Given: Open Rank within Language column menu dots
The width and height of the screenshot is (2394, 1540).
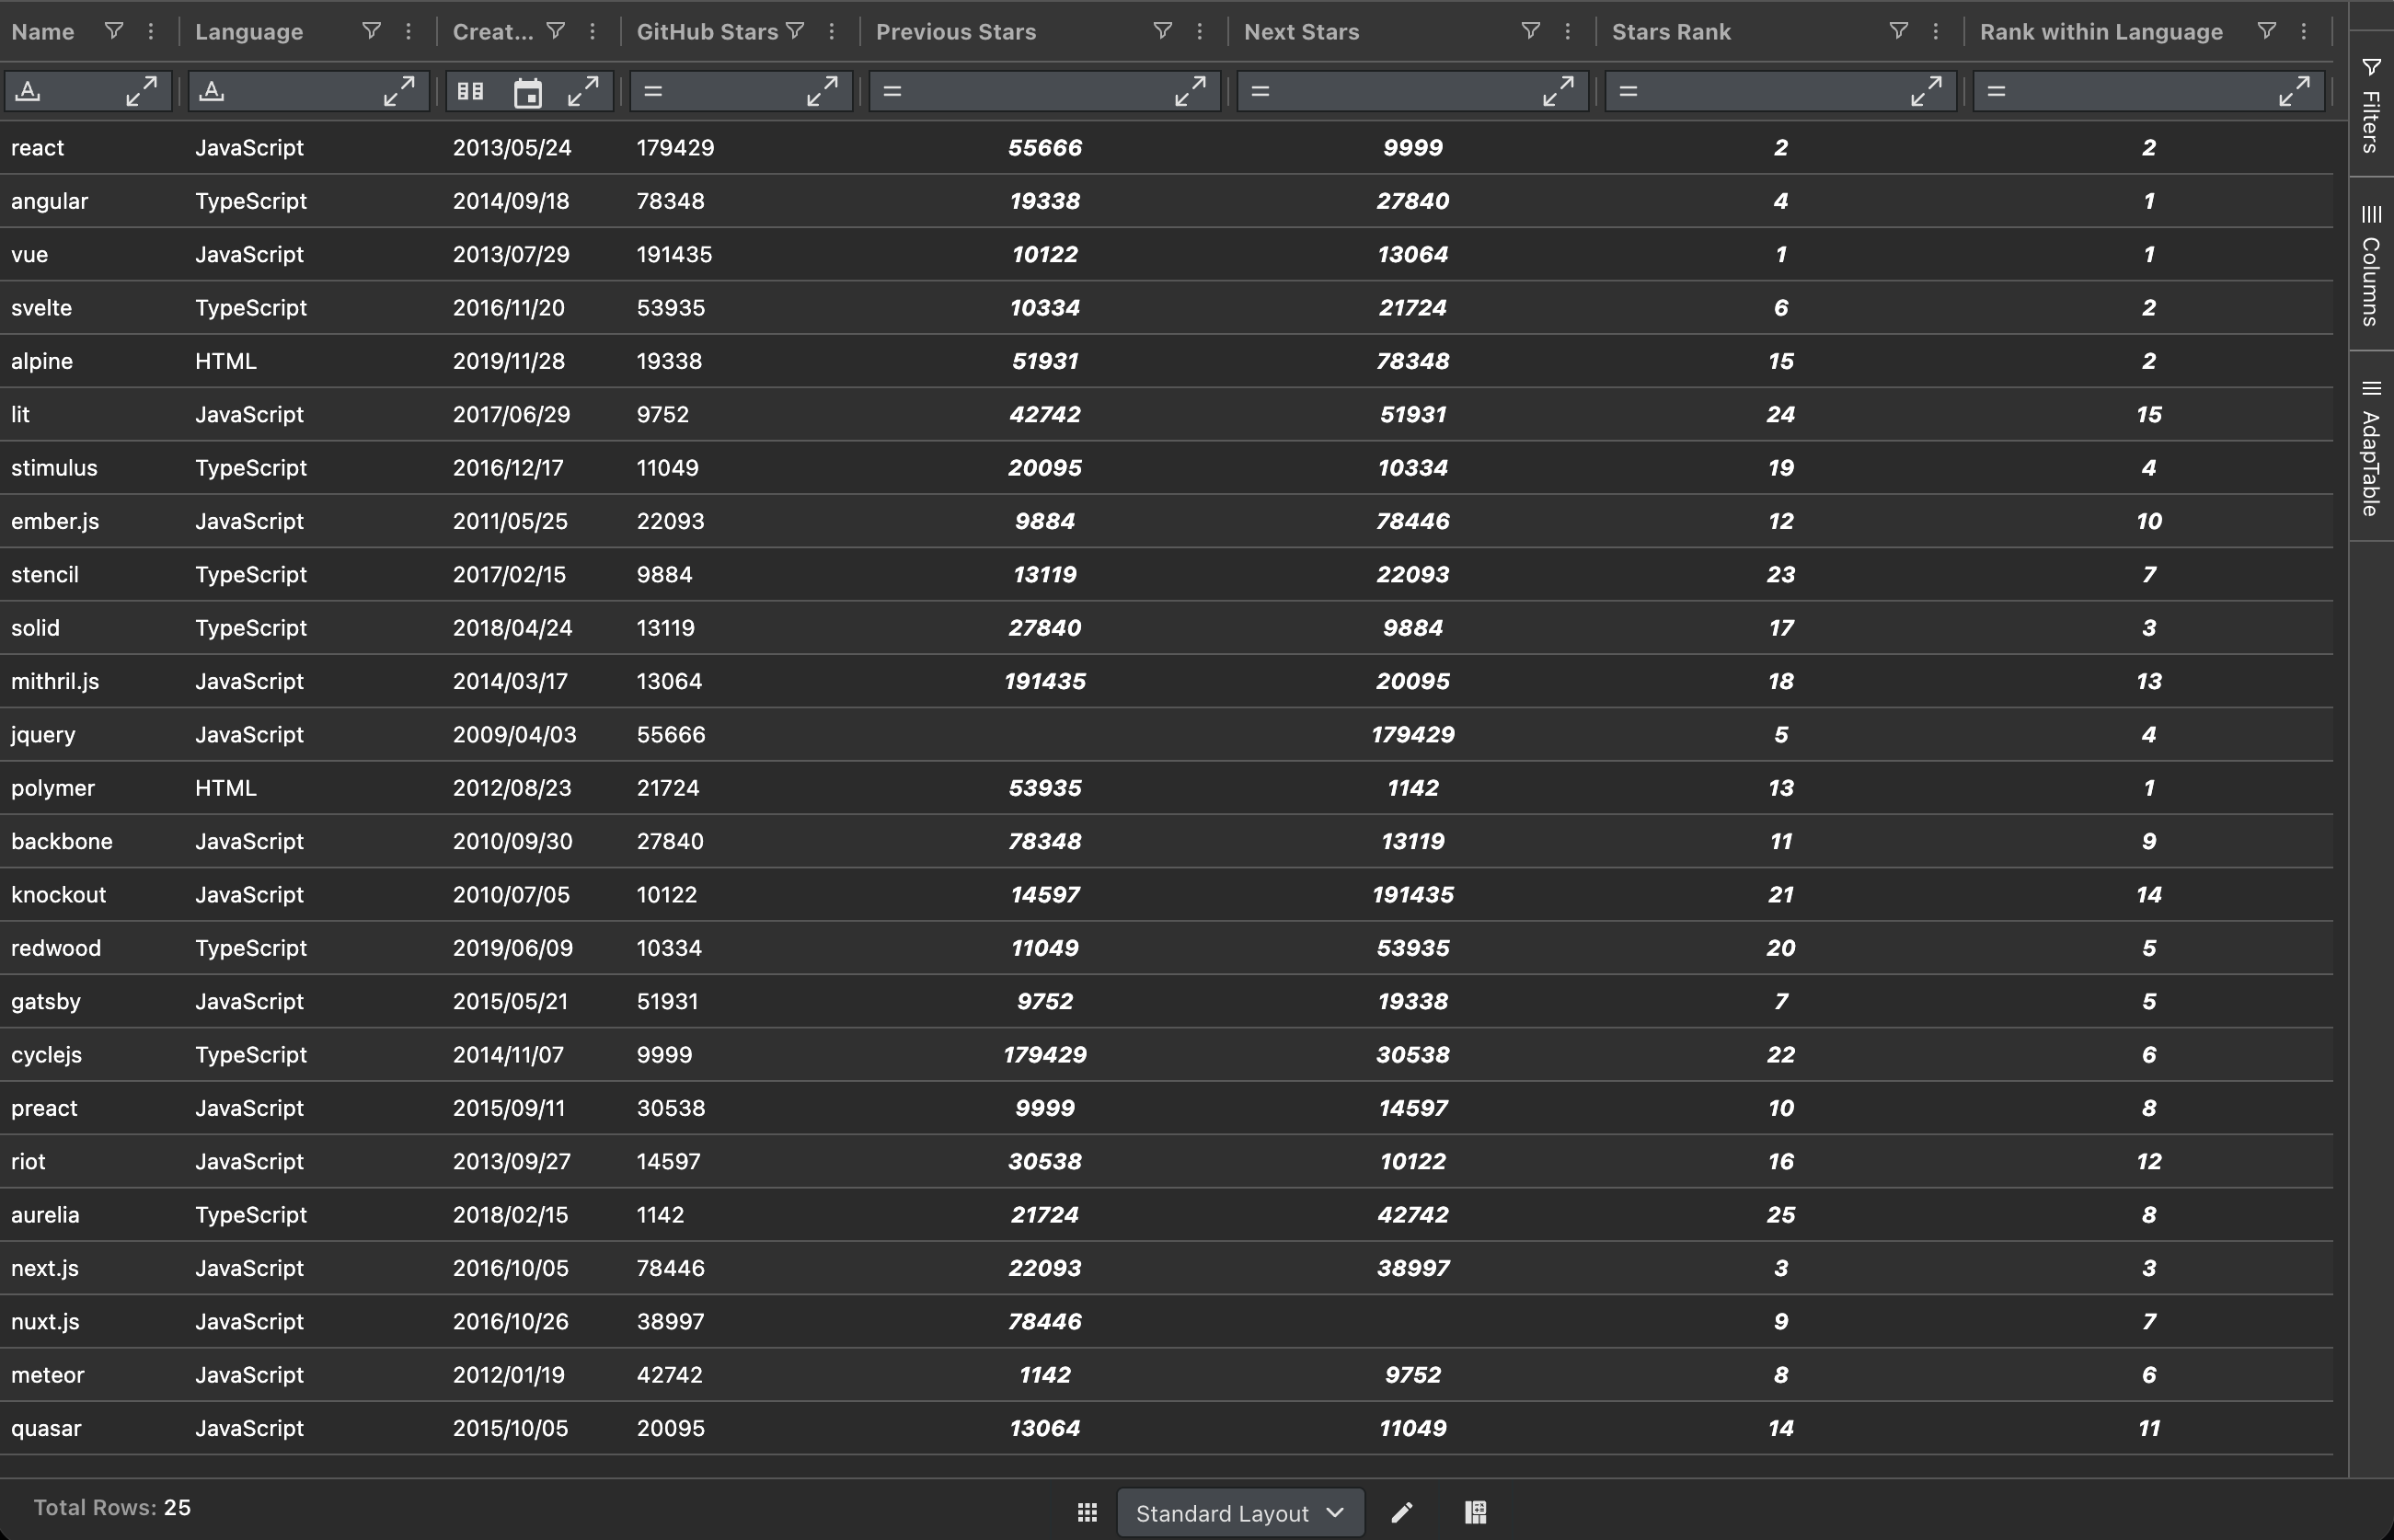Looking at the screenshot, I should coord(2304,31).
